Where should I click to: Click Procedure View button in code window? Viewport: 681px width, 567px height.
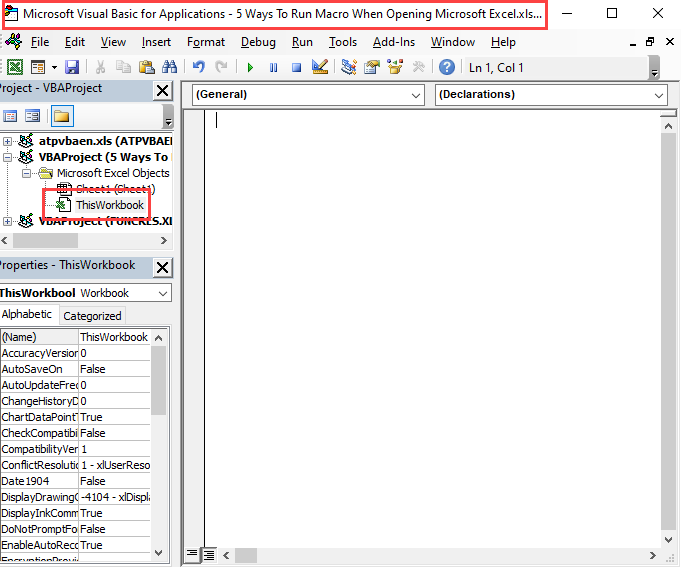(x=192, y=554)
